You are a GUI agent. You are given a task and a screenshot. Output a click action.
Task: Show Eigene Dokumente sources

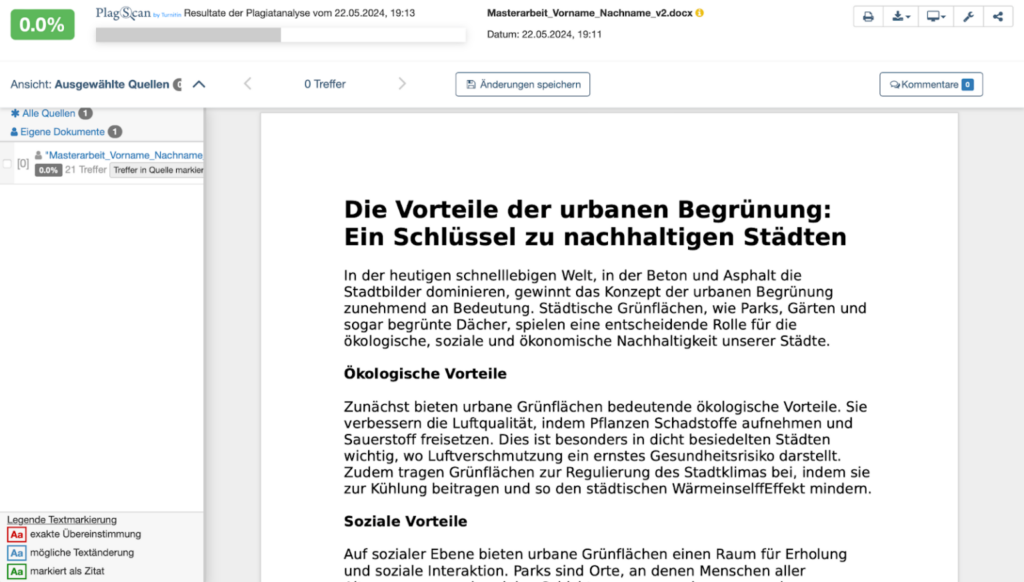[62, 132]
